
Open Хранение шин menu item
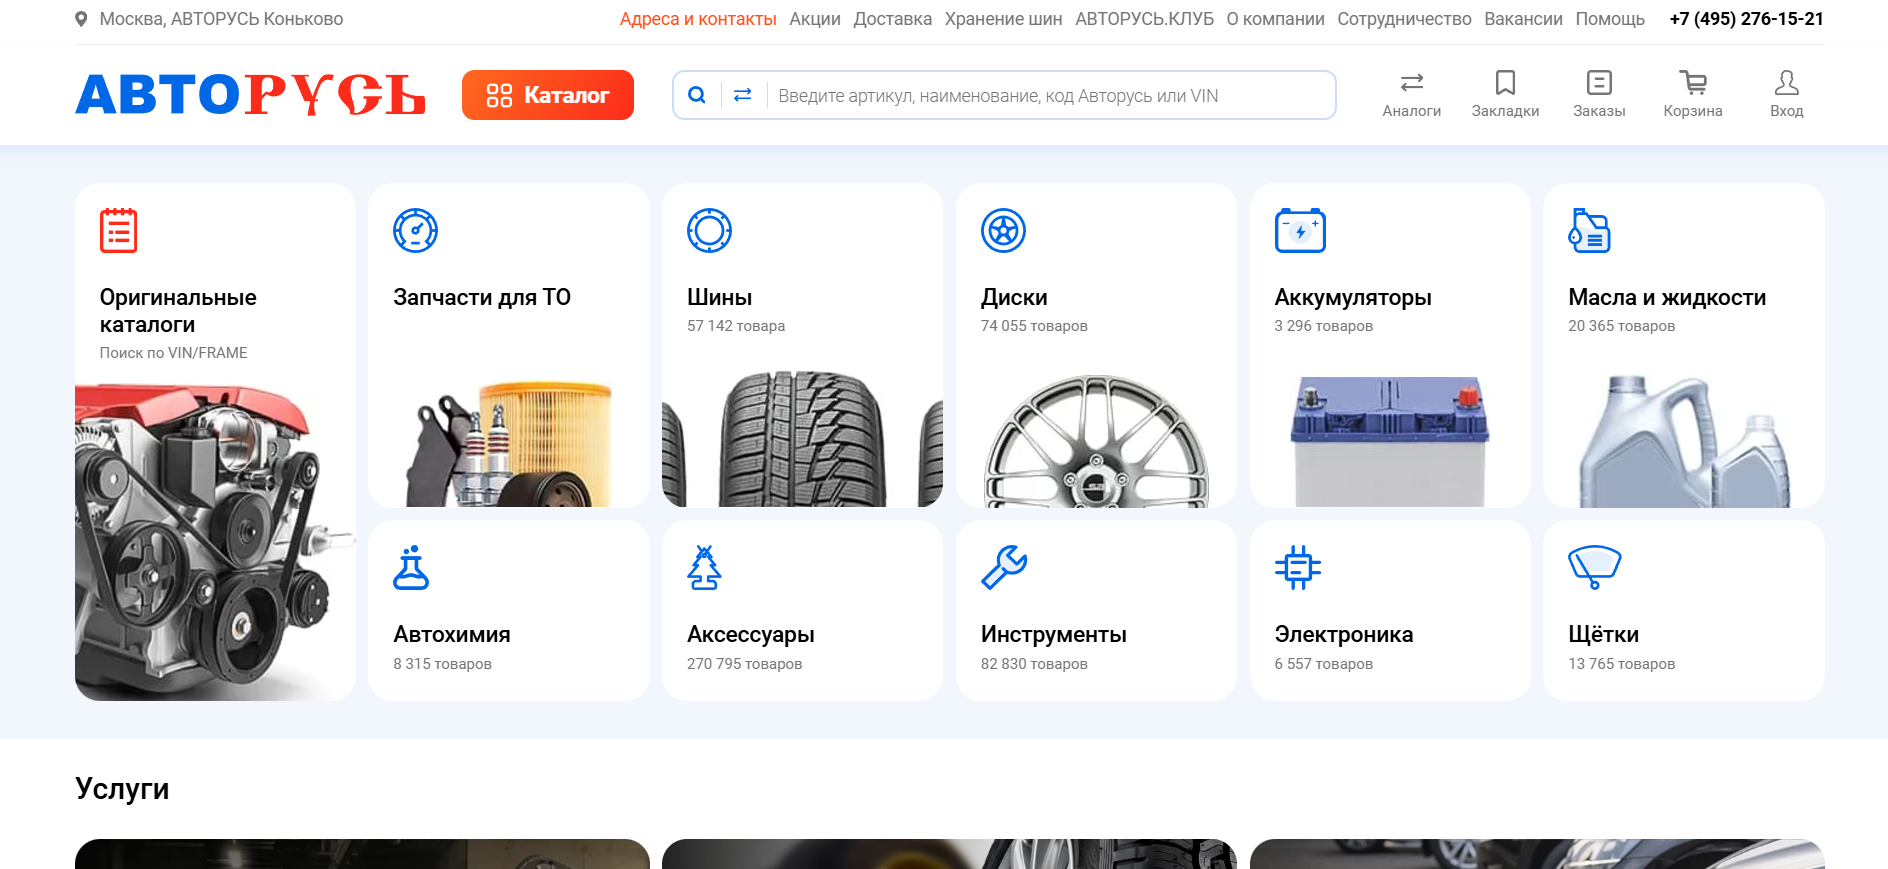[x=1003, y=19]
